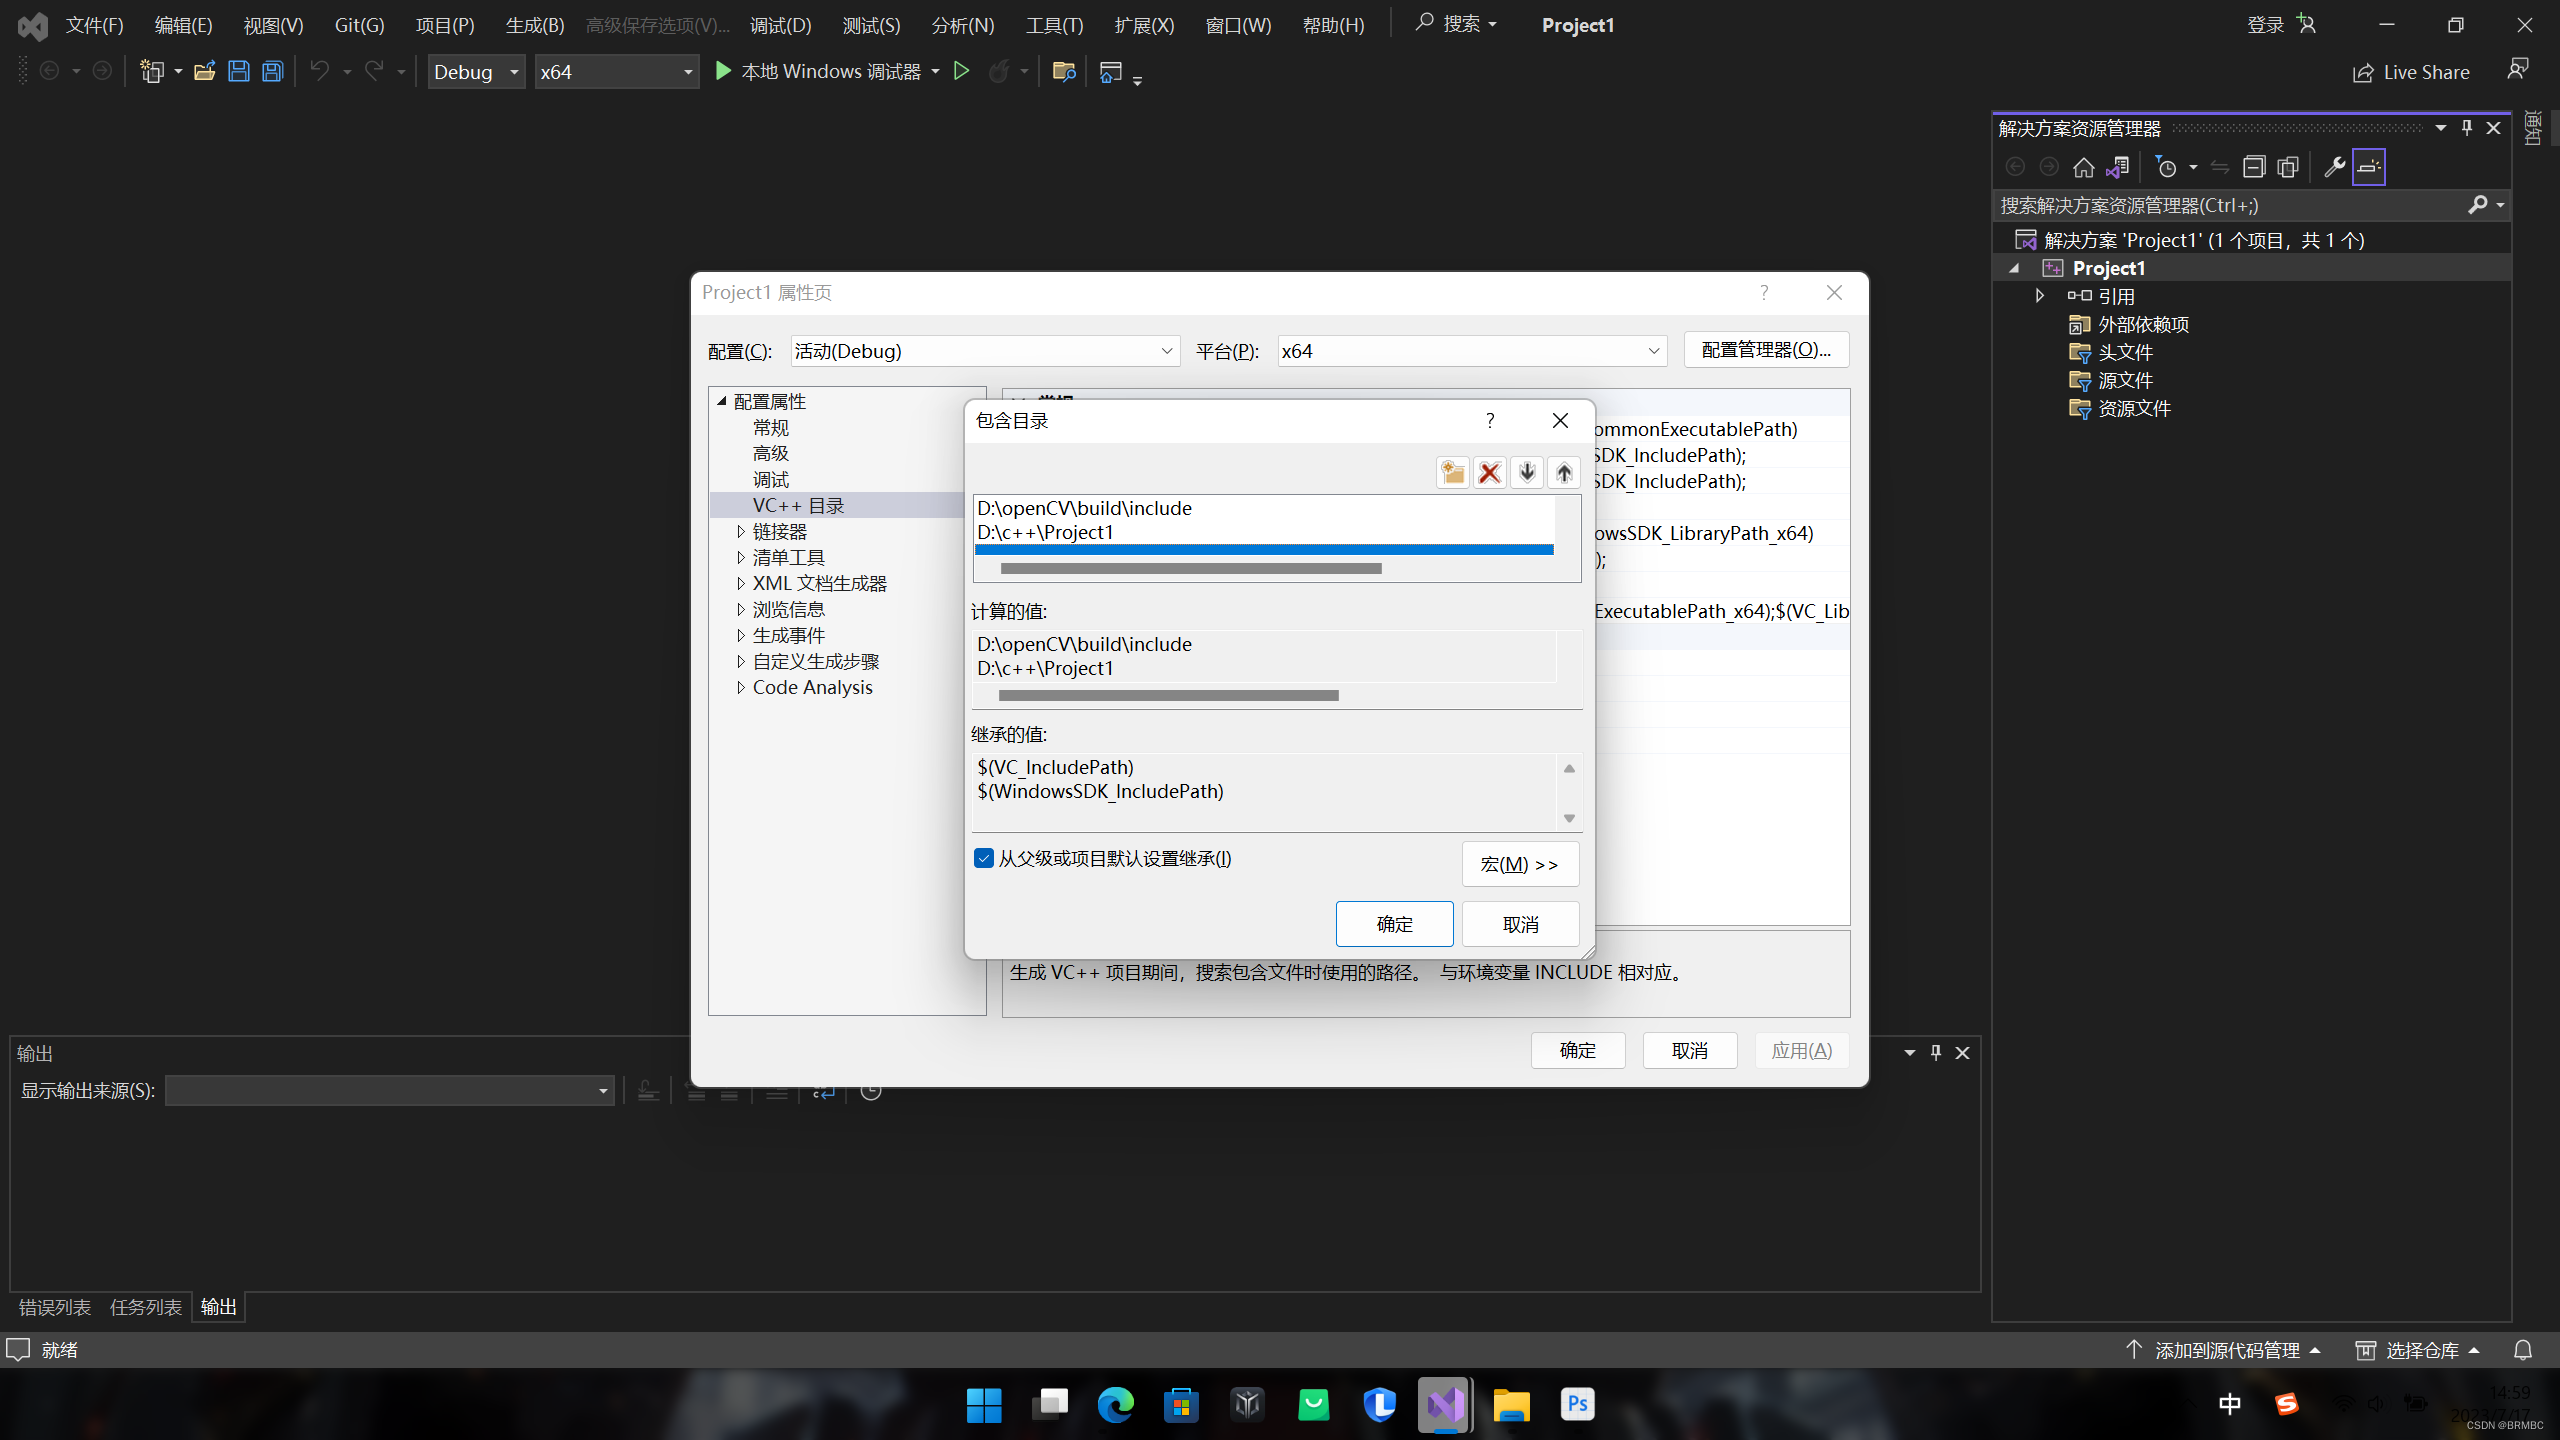The image size is (2560, 1440).
Task: Click 宏(M) >> button
Action: click(x=1520, y=864)
